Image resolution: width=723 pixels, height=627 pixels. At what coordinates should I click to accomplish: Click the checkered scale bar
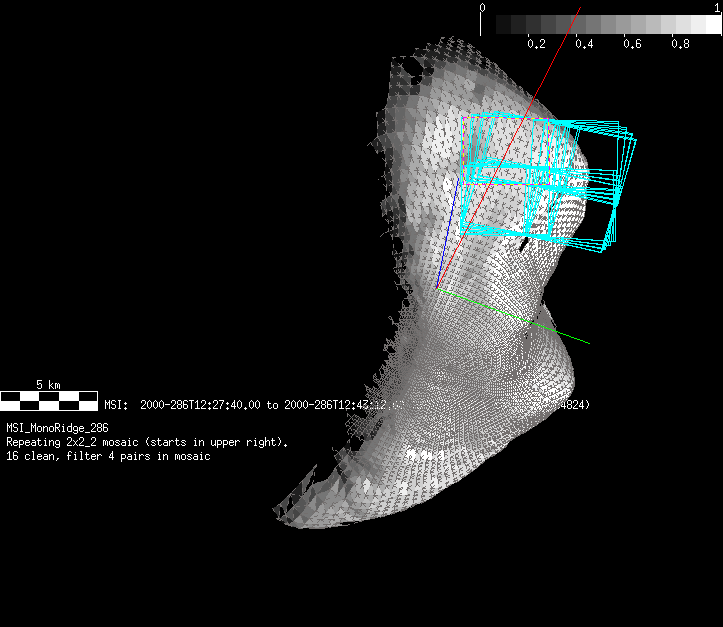pos(48,401)
